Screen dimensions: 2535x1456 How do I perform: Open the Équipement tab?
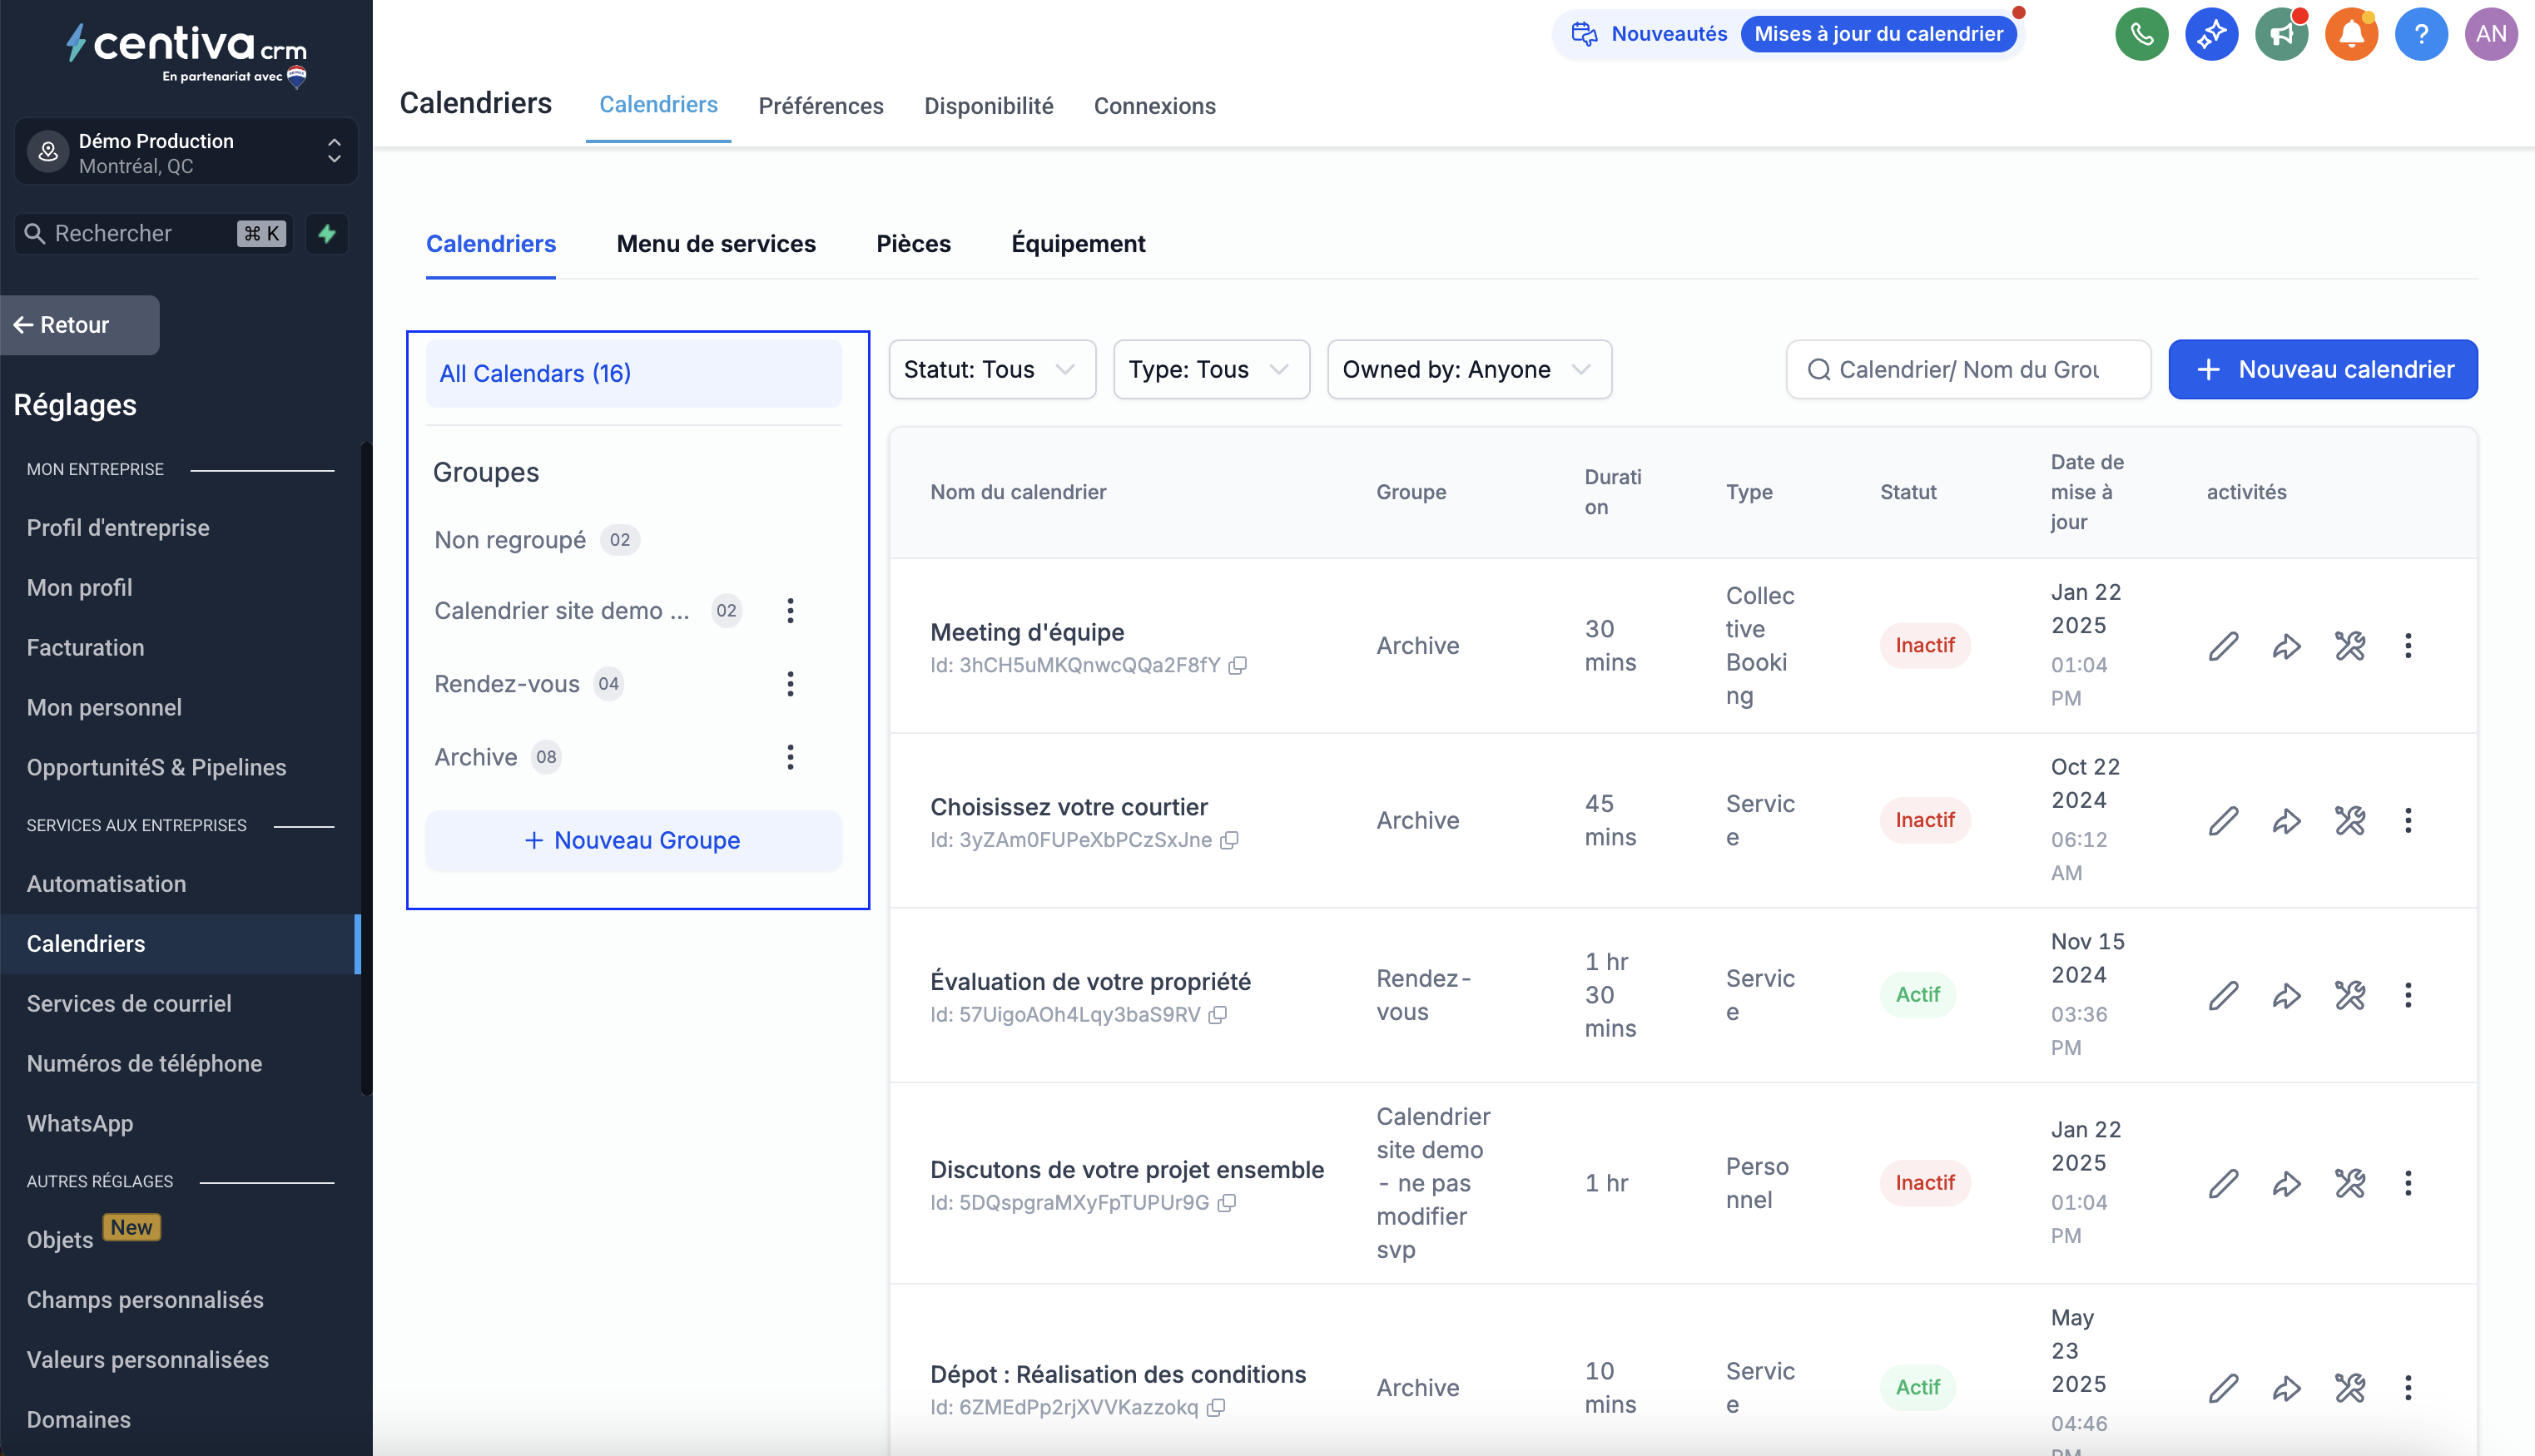coord(1078,243)
